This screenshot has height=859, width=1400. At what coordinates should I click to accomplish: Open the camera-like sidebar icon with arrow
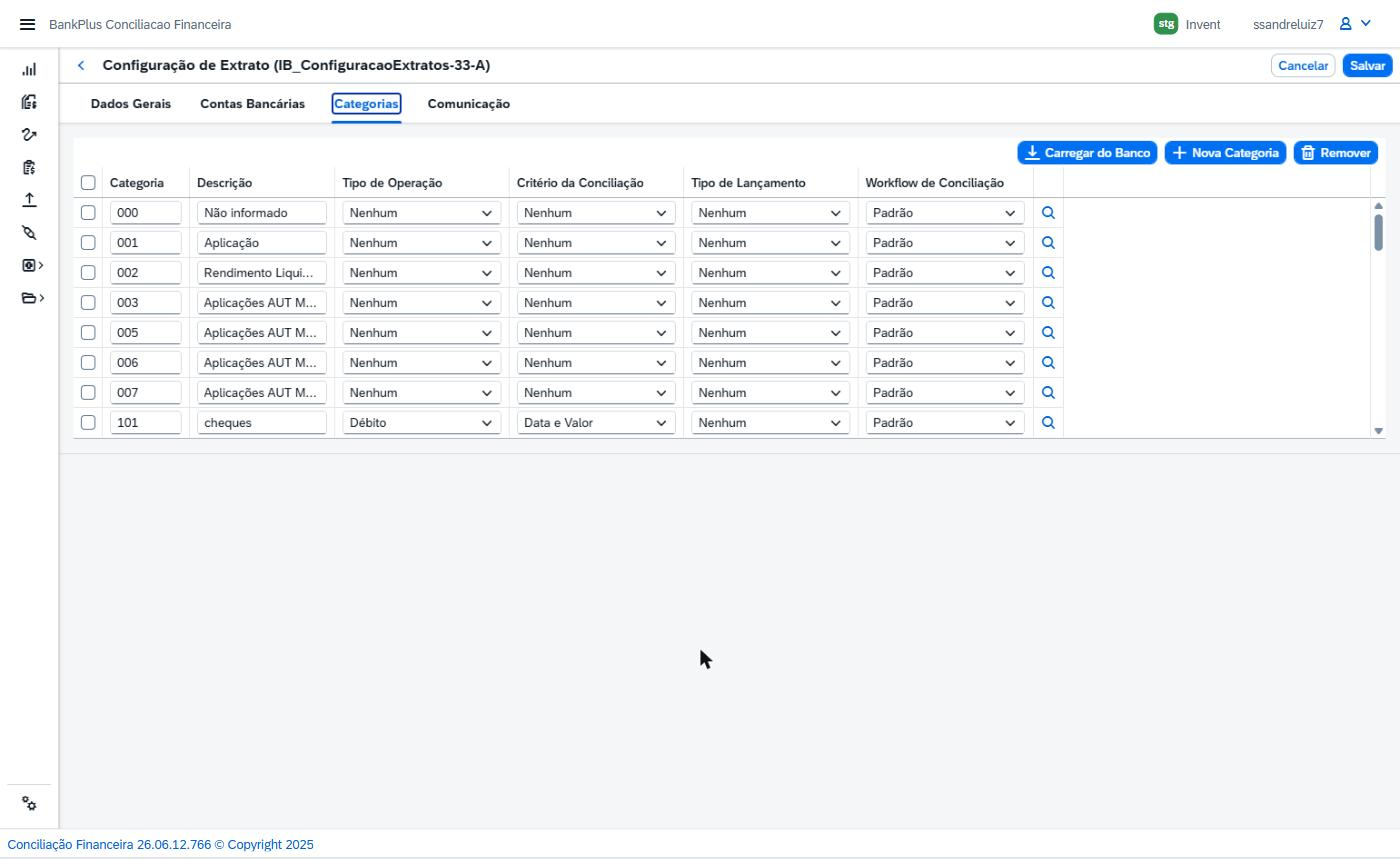pos(32,265)
